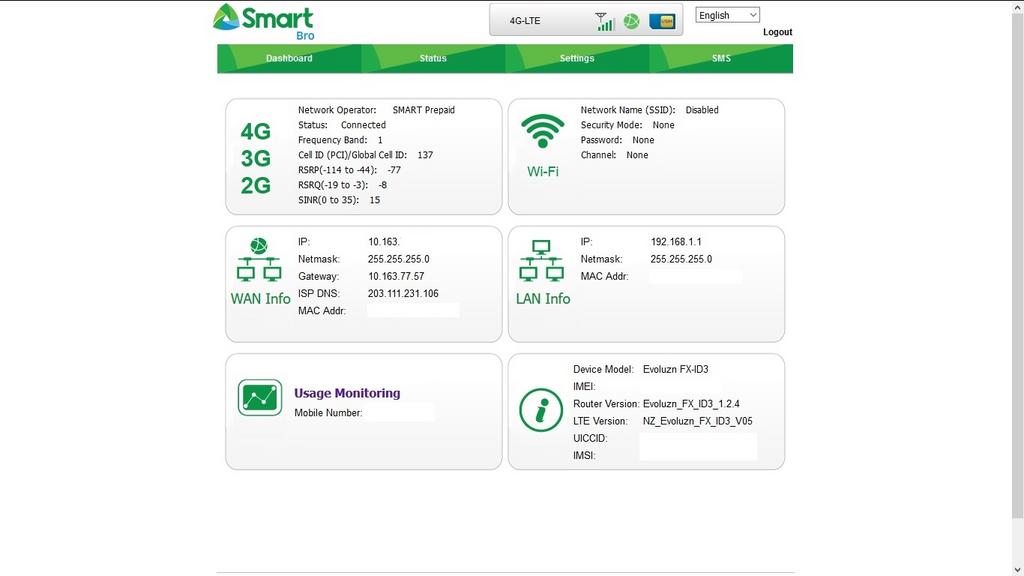Click the Cell ID value '137'
Image resolution: width=1024 pixels, height=576 pixels.
(425, 155)
